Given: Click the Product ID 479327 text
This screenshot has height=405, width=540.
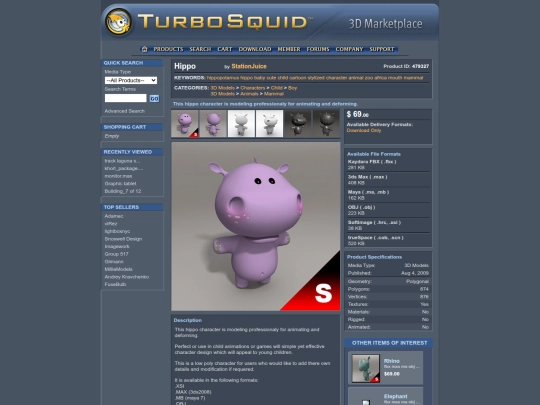Looking at the screenshot, I should 406,66.
